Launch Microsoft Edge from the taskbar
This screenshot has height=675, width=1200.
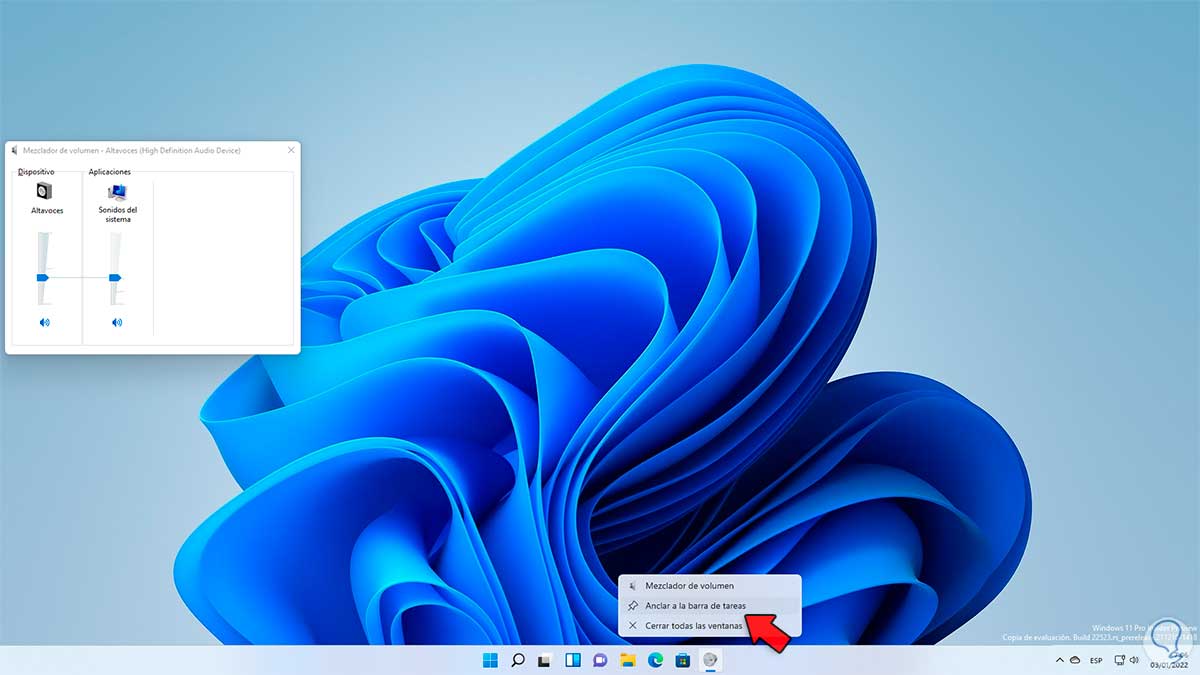(x=655, y=660)
